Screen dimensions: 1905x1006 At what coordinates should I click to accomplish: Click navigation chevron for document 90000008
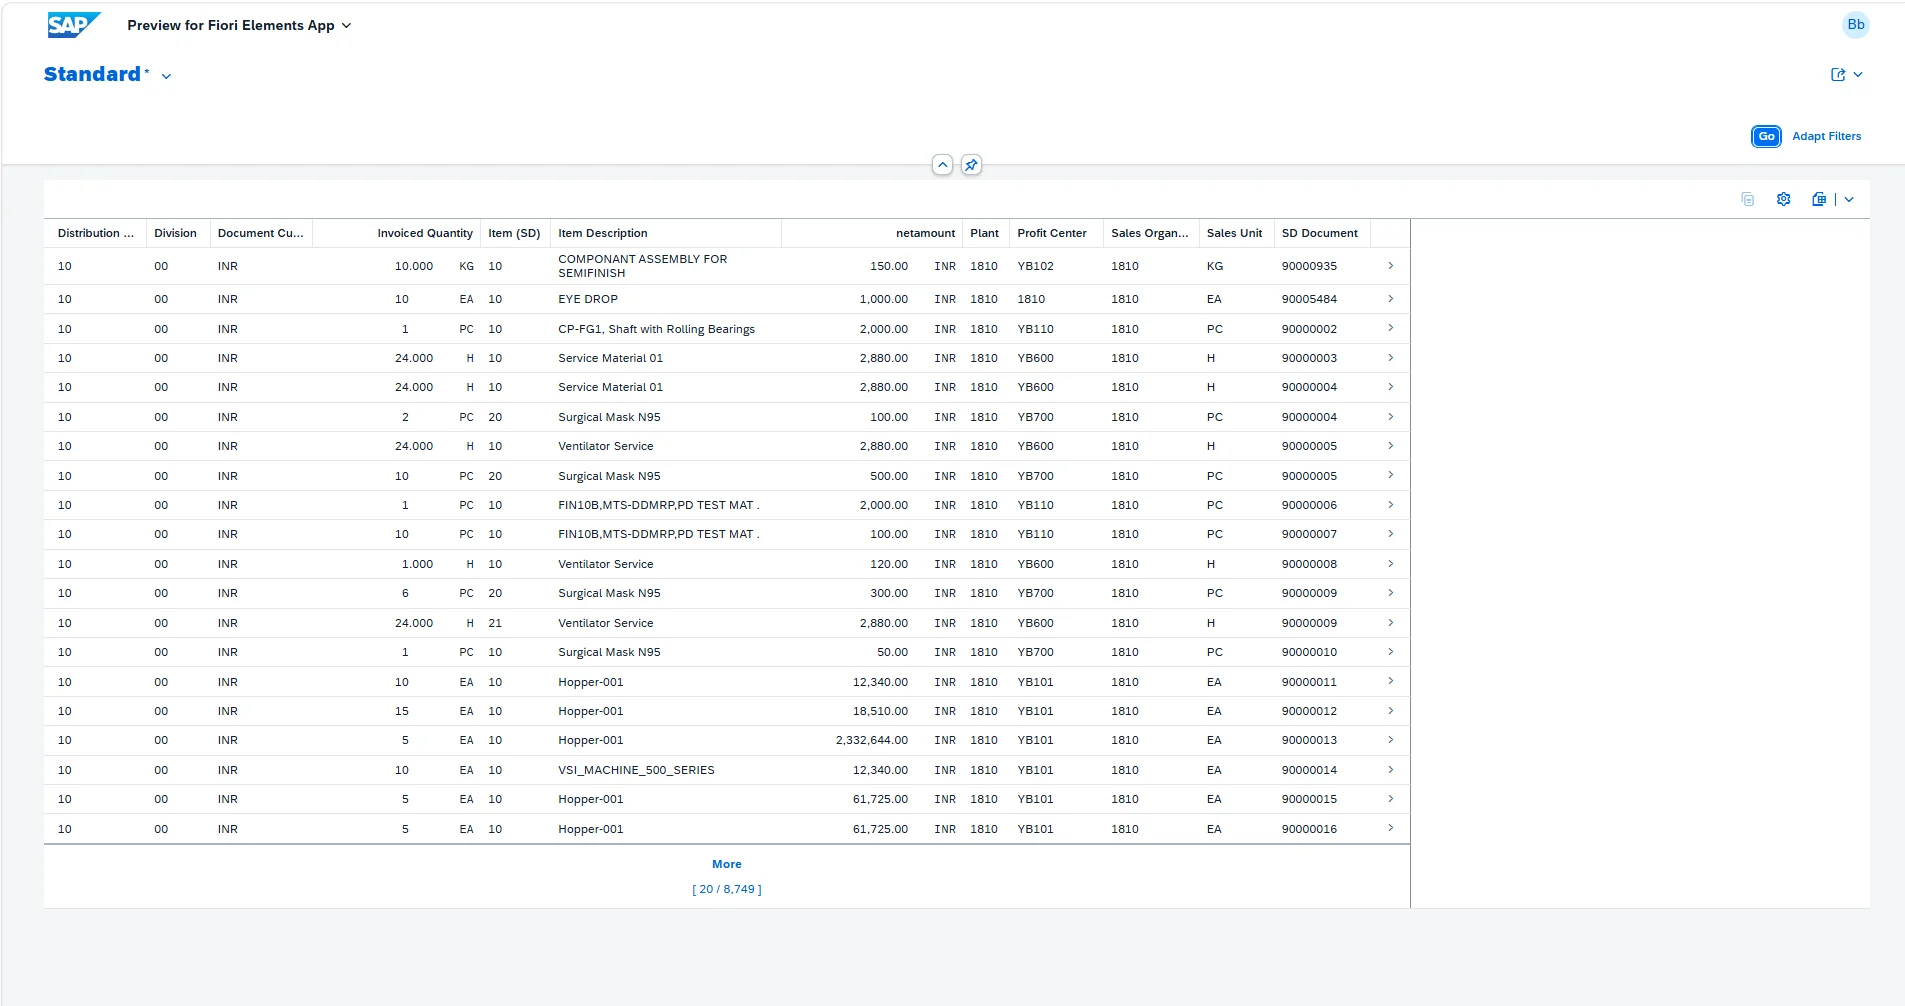(x=1390, y=564)
